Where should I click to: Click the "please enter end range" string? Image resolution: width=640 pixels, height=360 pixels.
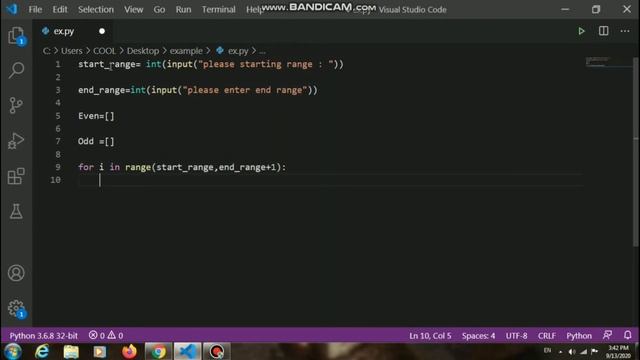(244, 90)
